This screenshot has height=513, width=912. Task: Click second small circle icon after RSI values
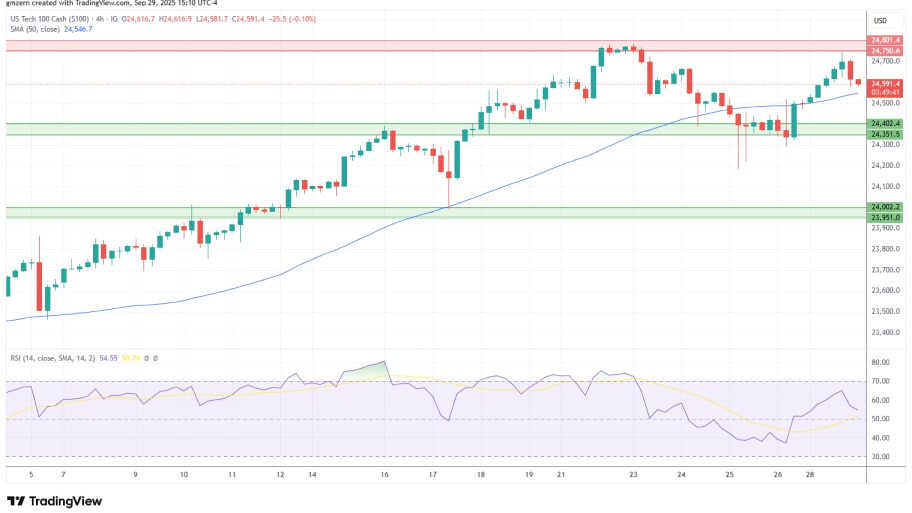point(155,357)
